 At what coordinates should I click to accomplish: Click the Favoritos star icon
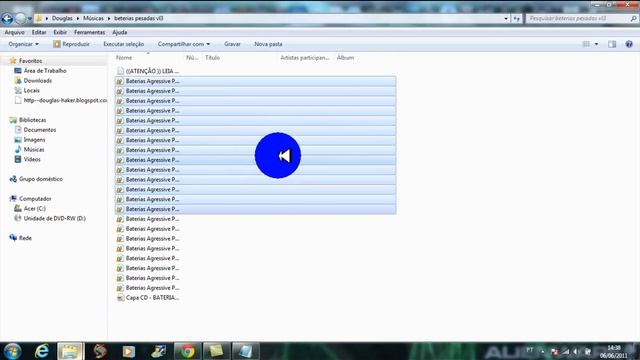click(x=13, y=61)
